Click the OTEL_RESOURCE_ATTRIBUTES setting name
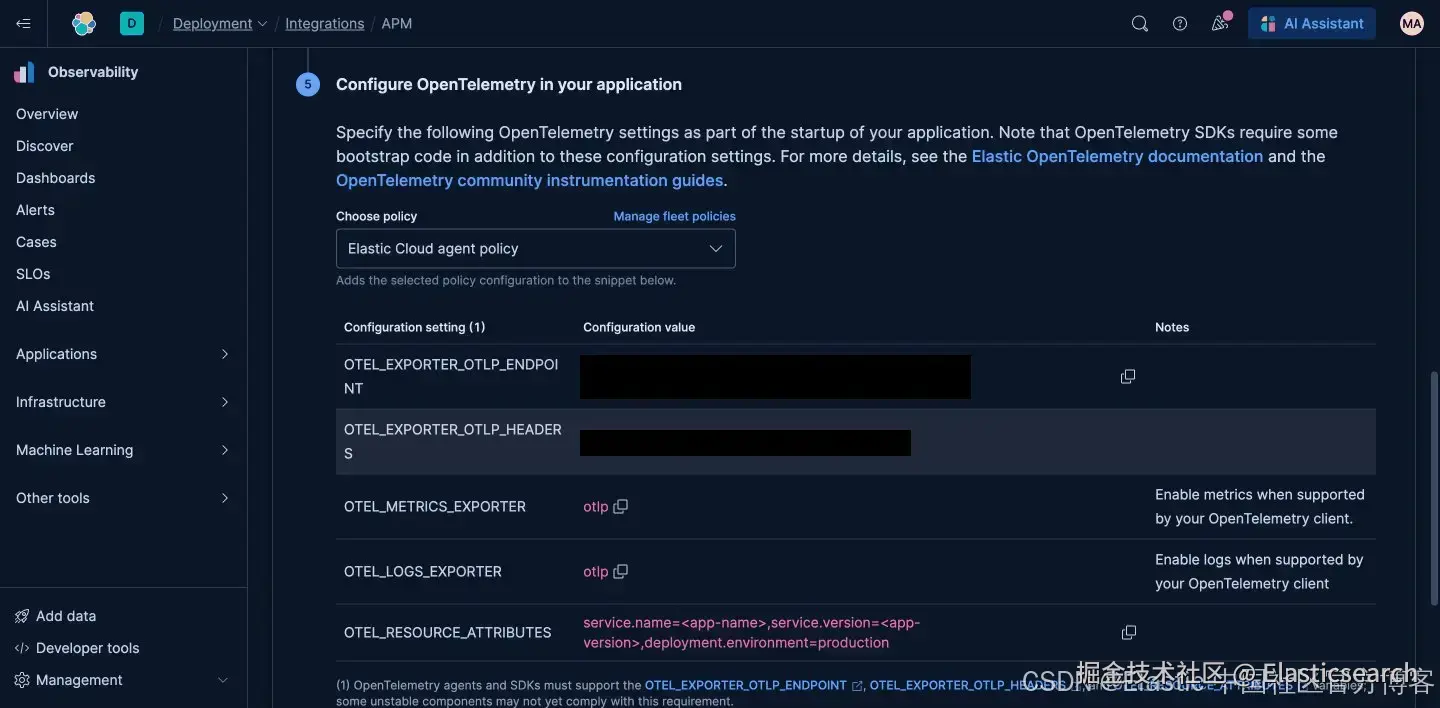The image size is (1440, 708). [x=448, y=633]
